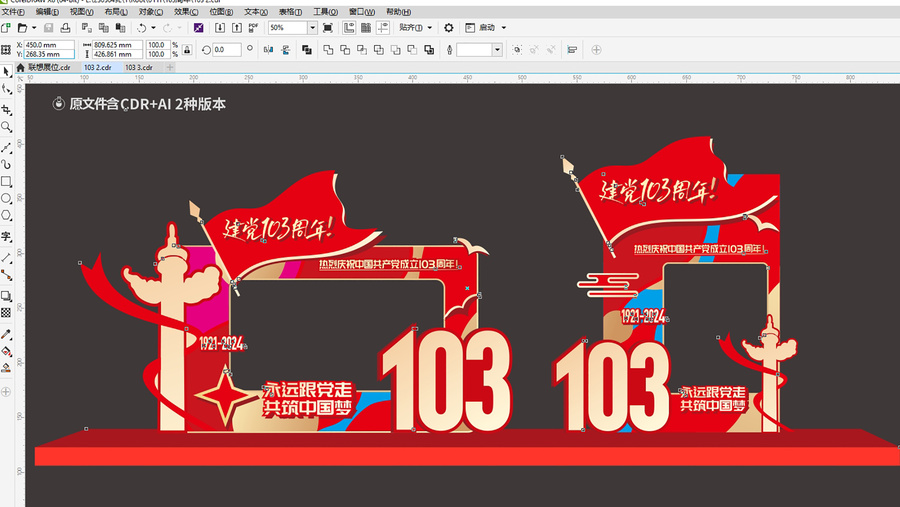900x507 pixels.
Task: Click the Import icon
Action: click(x=220, y=28)
